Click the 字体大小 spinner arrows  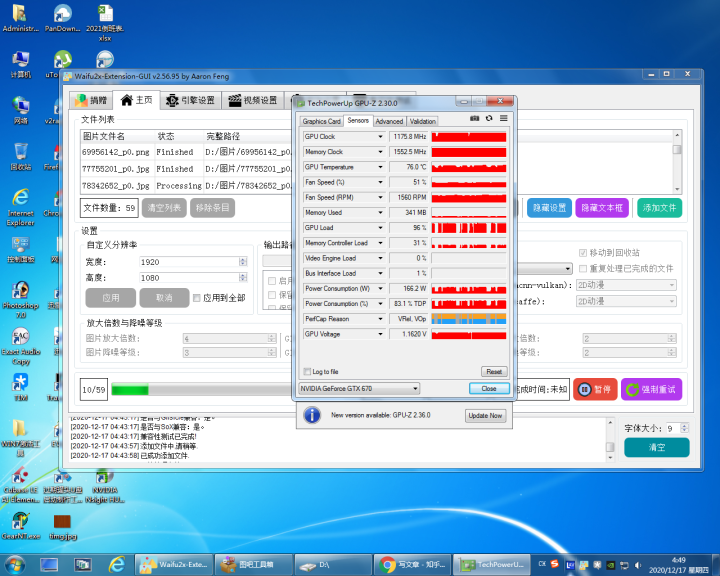tap(684, 428)
